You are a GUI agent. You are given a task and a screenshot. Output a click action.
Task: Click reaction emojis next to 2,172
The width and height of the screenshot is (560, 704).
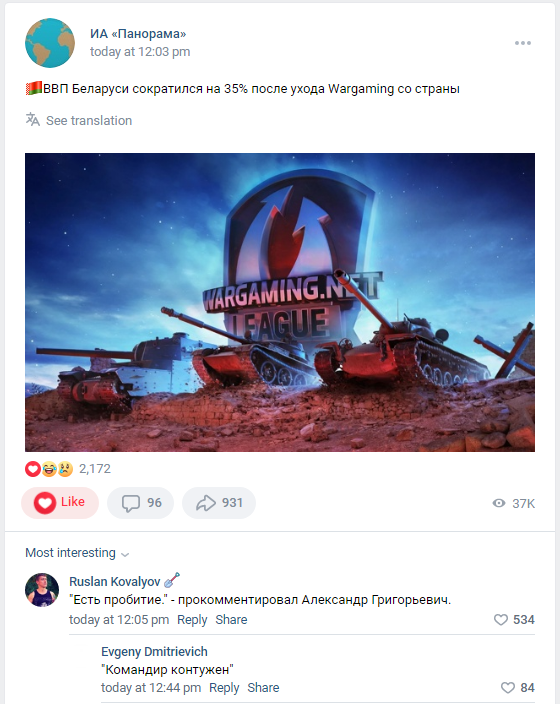tap(49, 469)
